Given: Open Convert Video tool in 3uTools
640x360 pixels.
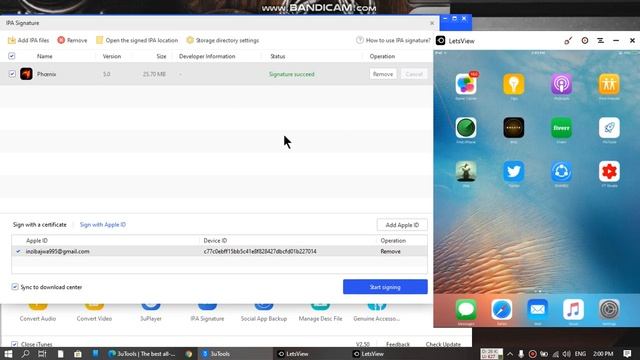Looking at the screenshot, I should tap(94, 312).
